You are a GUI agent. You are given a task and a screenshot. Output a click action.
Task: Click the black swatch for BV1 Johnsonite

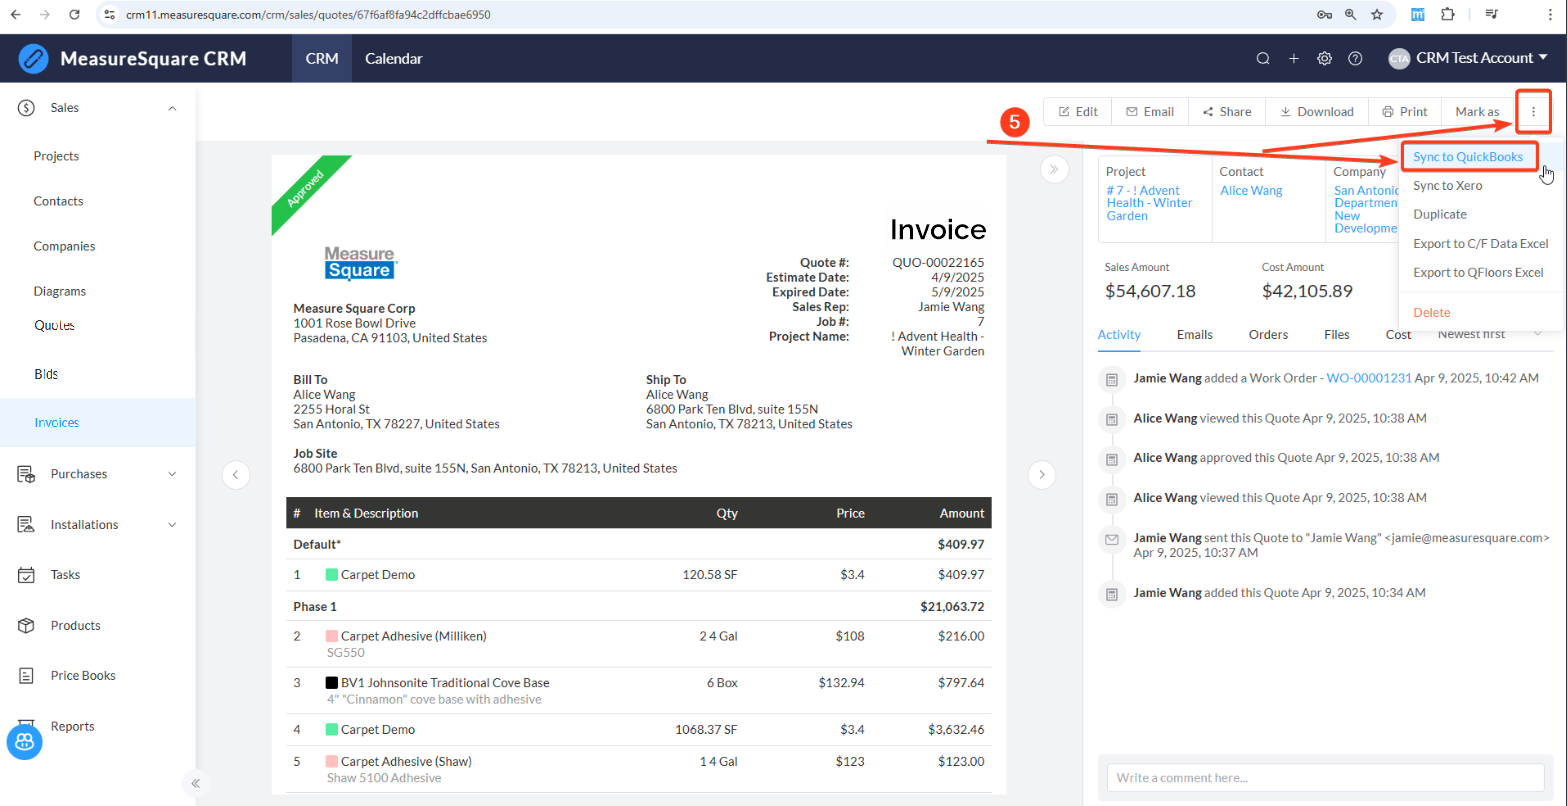pyautogui.click(x=332, y=683)
